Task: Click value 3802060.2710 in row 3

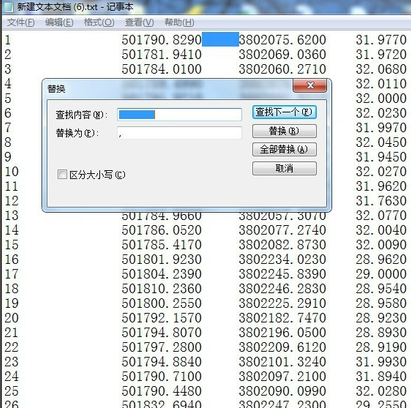Action: 282,69
